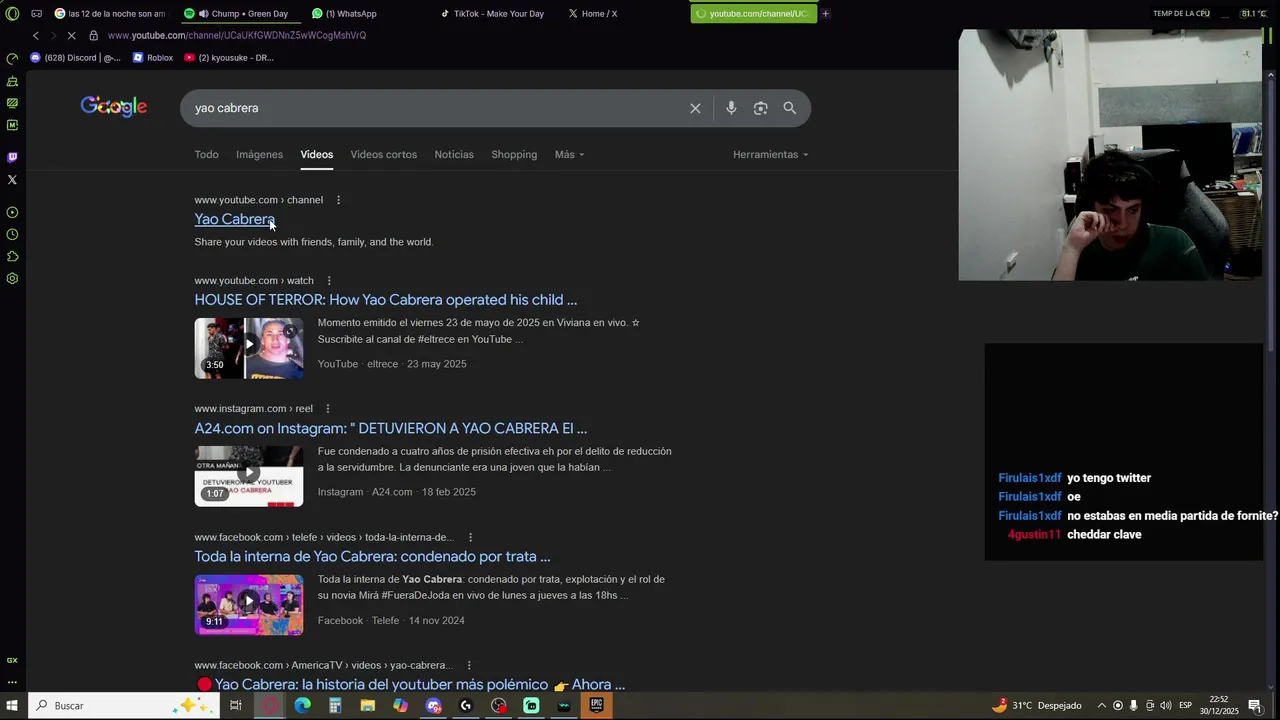The image size is (1280, 720).
Task: Open options for facebook.com AmericaTV result
Action: click(468, 666)
